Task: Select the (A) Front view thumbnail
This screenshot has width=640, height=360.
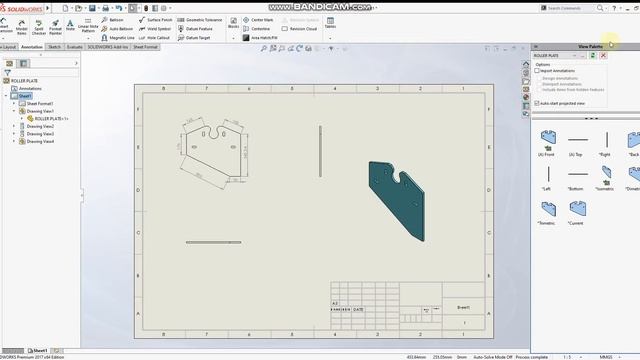Action: (x=548, y=138)
